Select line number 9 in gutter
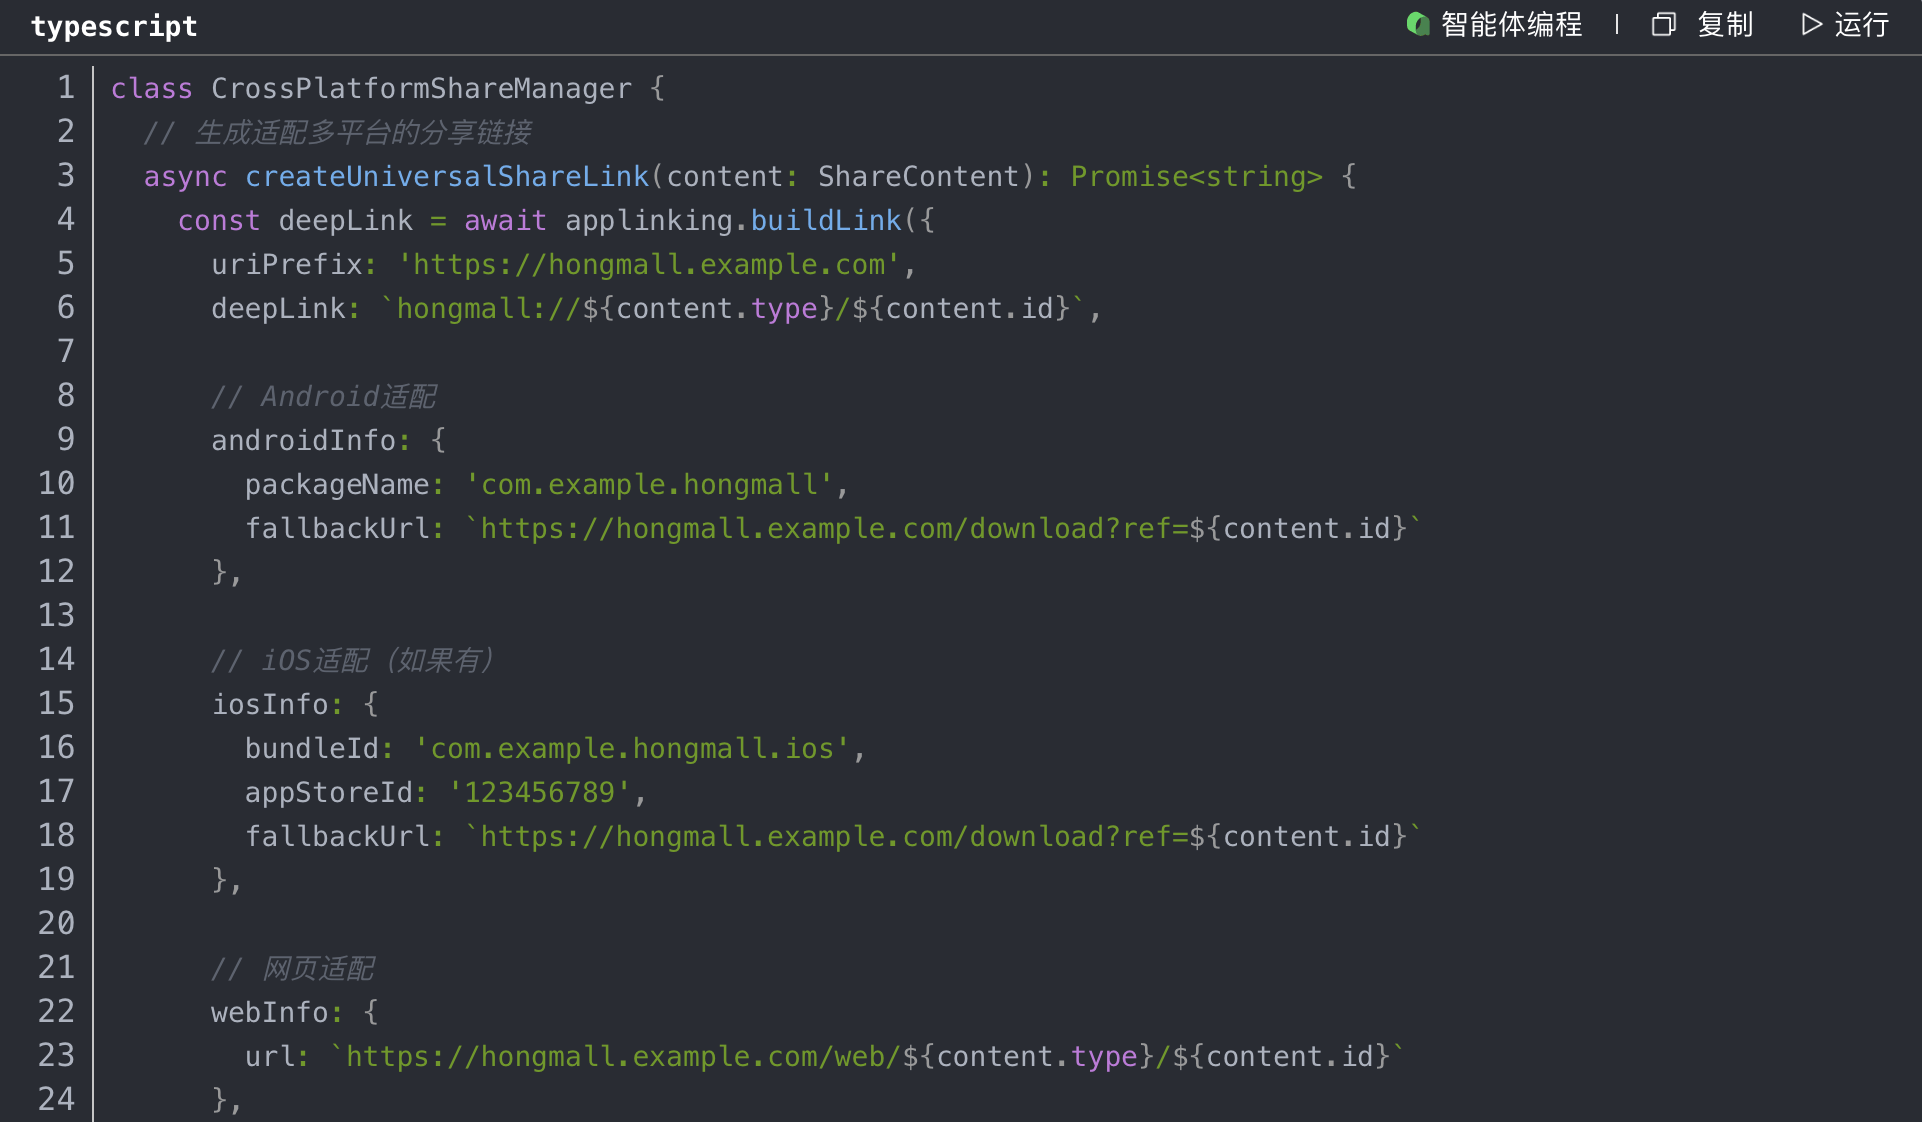This screenshot has width=1922, height=1122. tap(66, 440)
